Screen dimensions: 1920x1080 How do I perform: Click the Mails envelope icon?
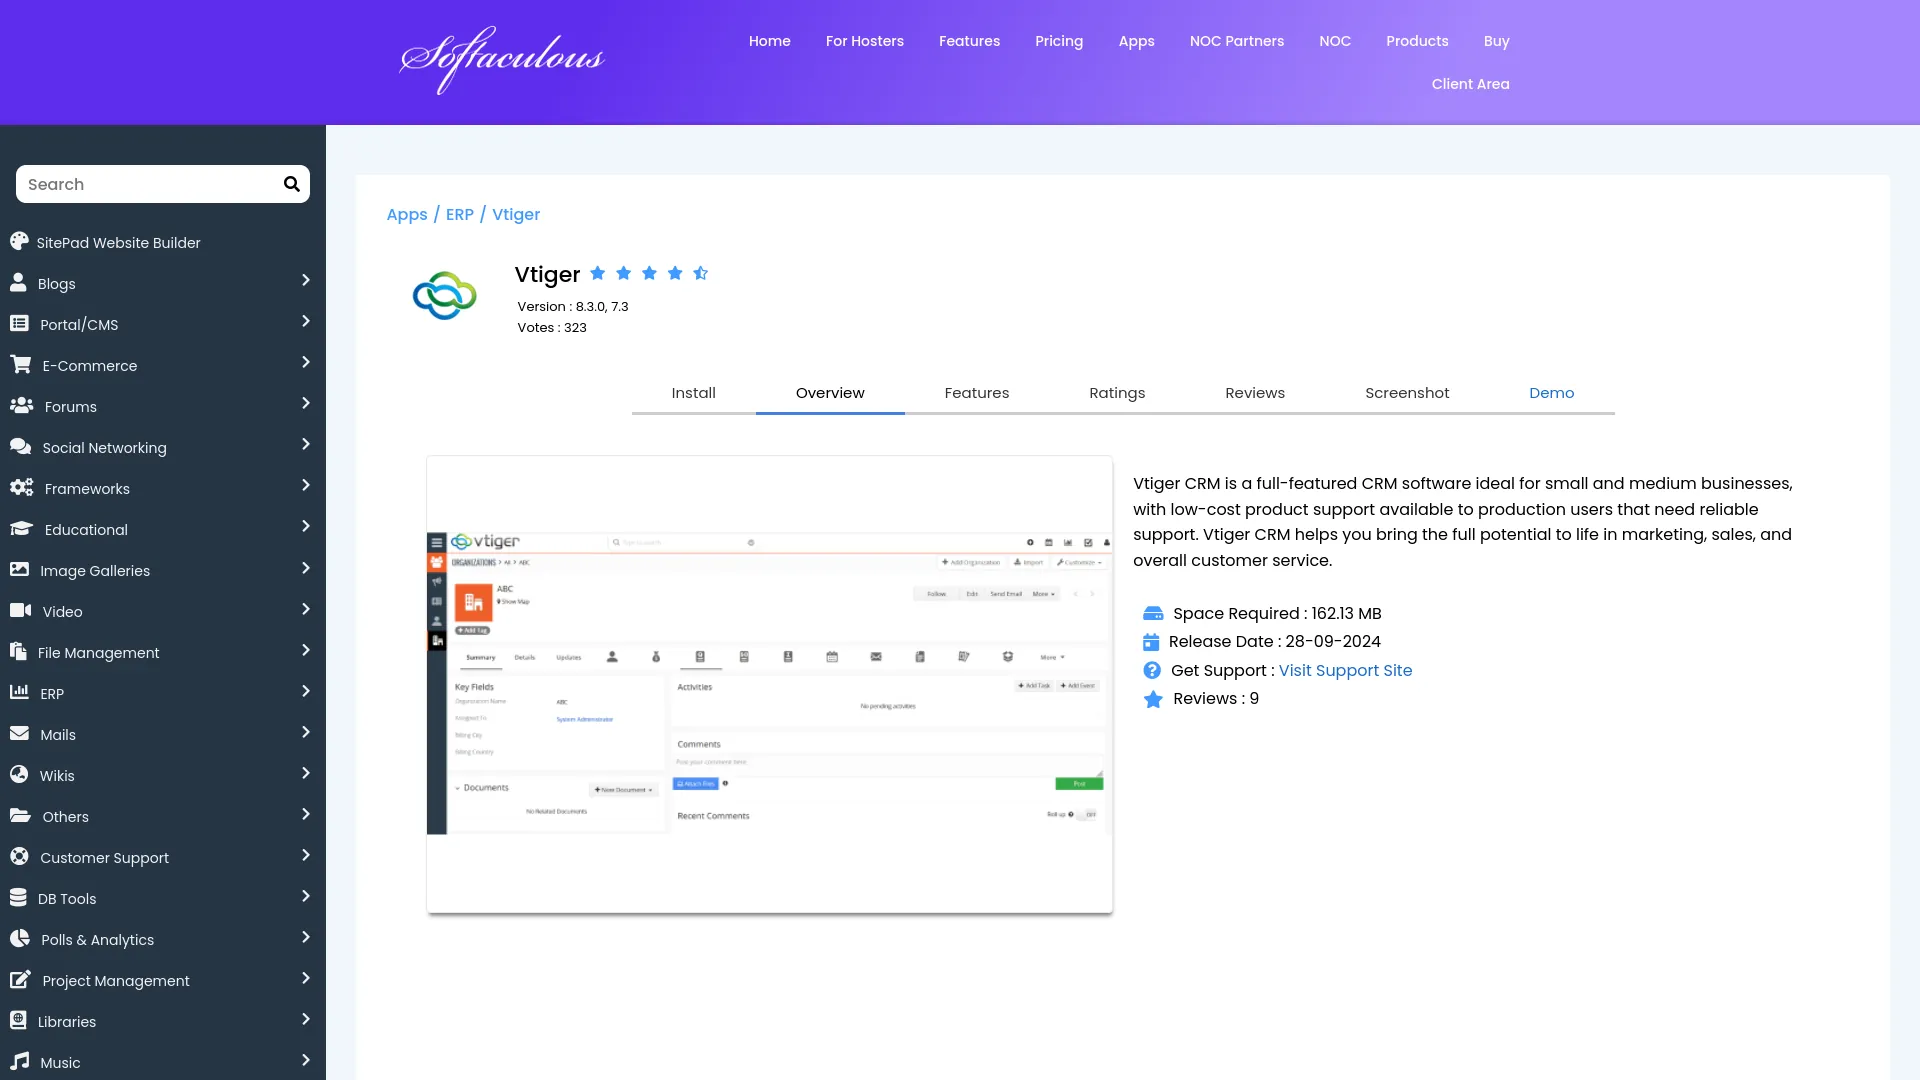[19, 733]
